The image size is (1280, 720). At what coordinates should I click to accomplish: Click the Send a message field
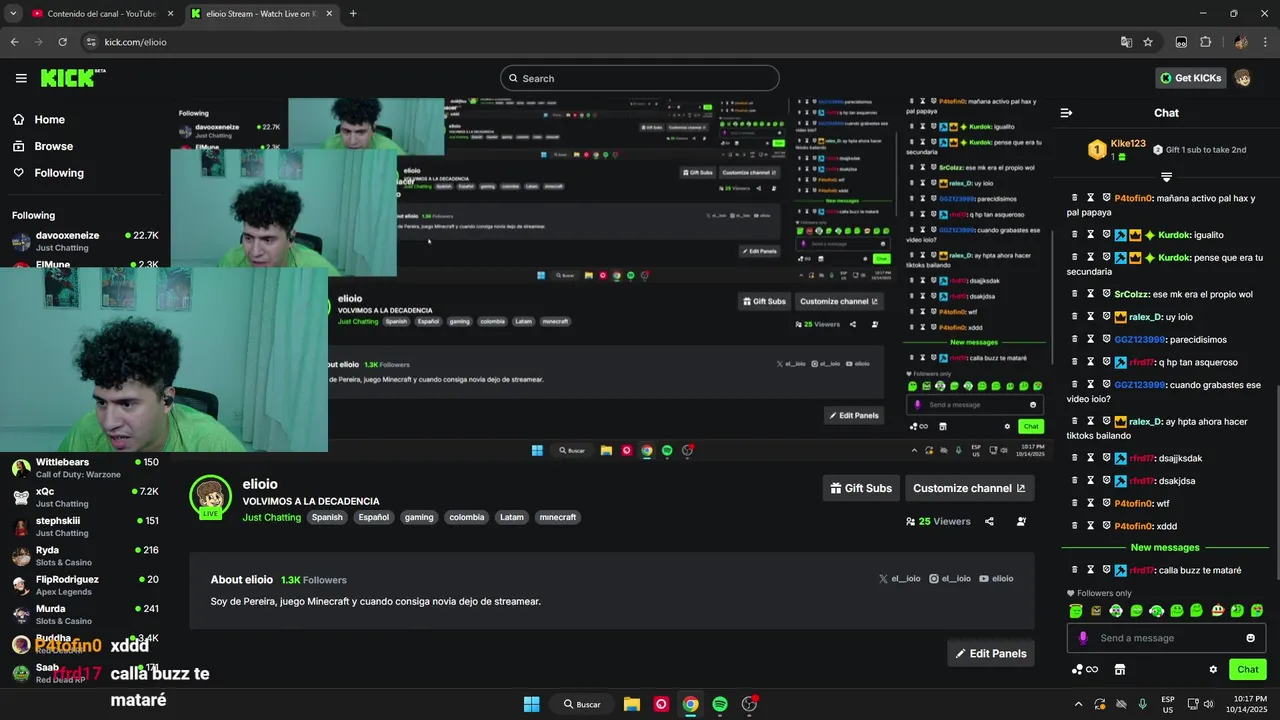(1164, 638)
